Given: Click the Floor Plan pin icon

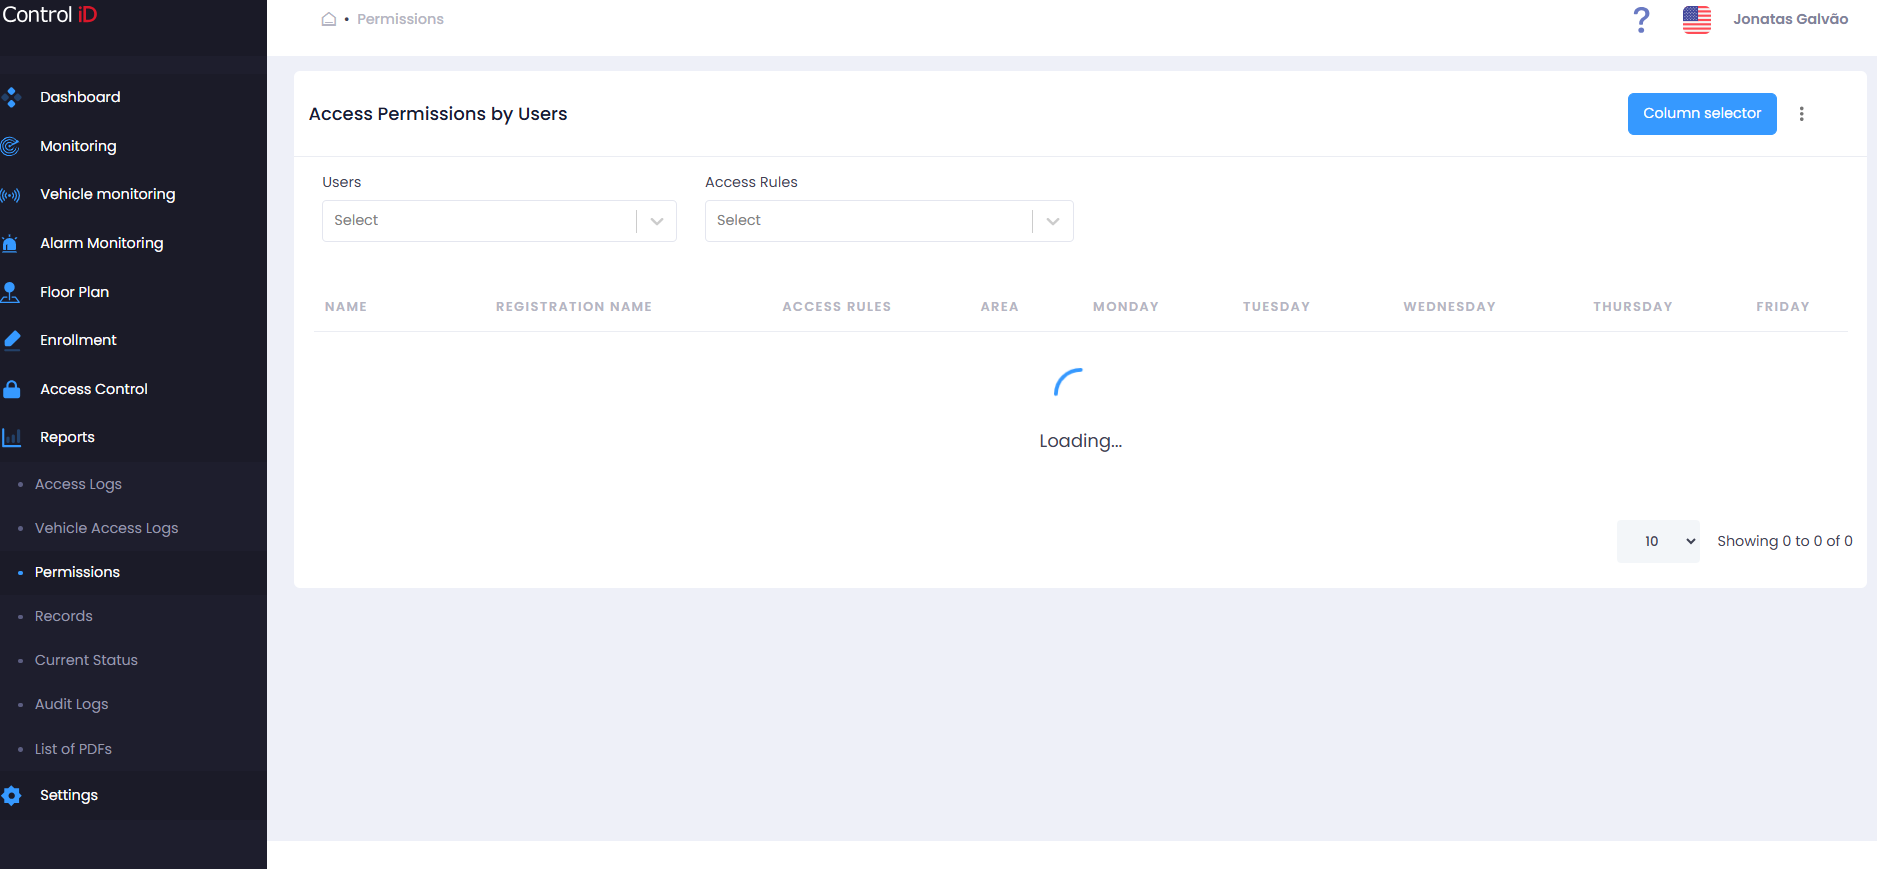Looking at the screenshot, I should [11, 292].
